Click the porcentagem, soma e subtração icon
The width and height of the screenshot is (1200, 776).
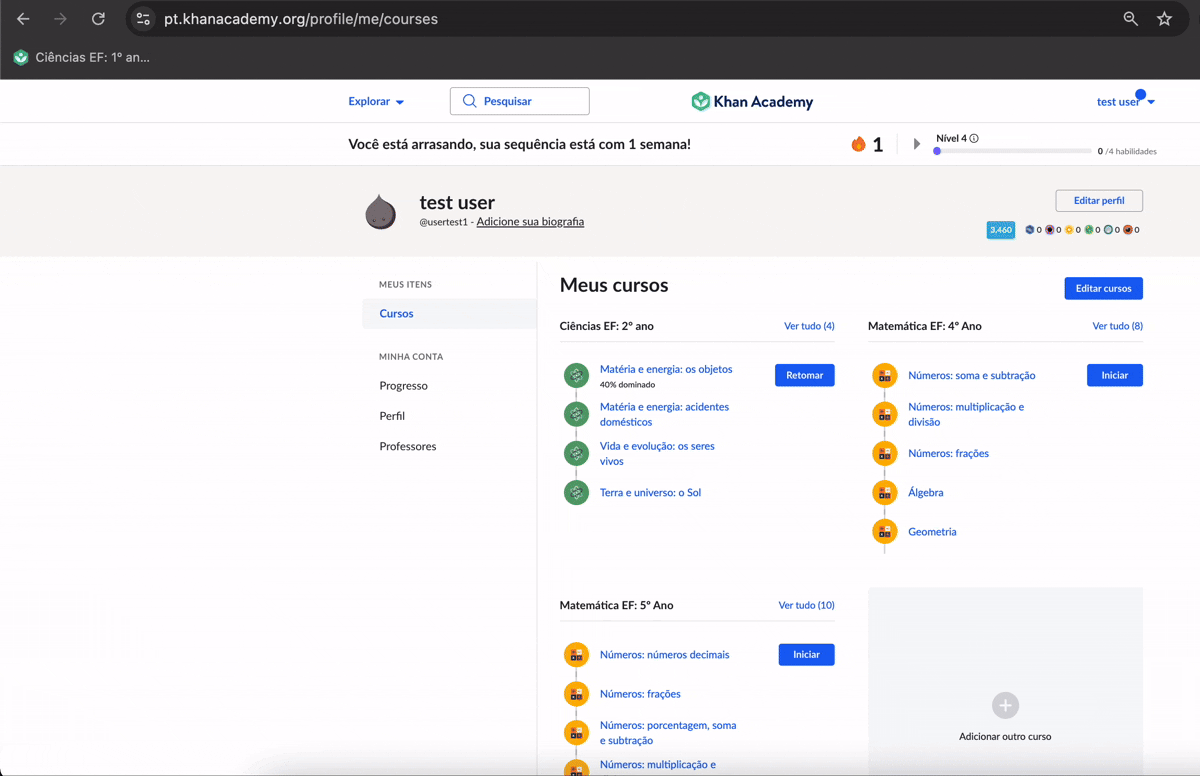pyautogui.click(x=576, y=732)
